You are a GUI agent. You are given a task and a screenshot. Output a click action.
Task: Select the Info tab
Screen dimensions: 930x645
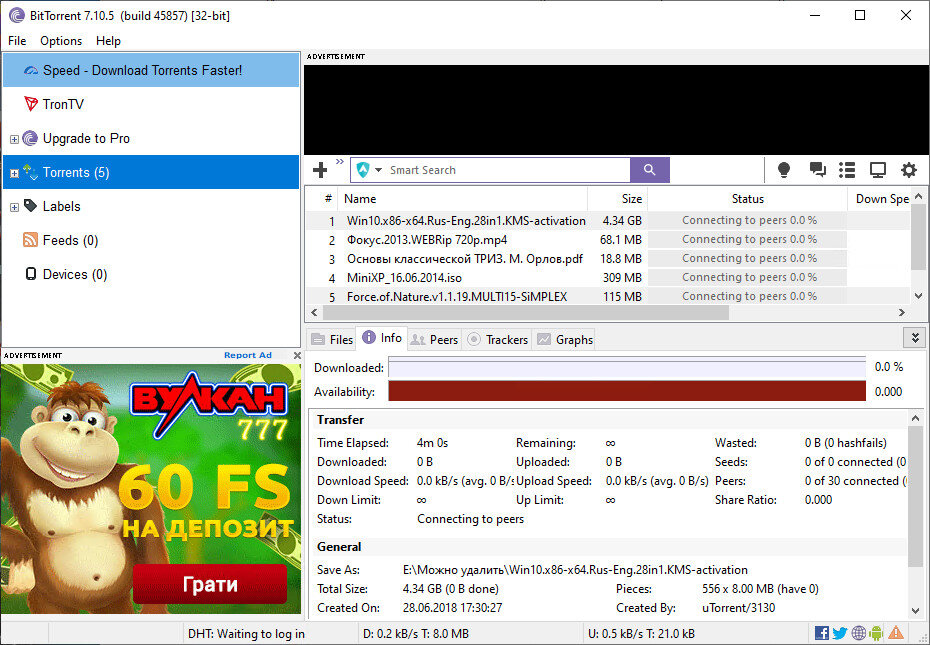point(382,338)
